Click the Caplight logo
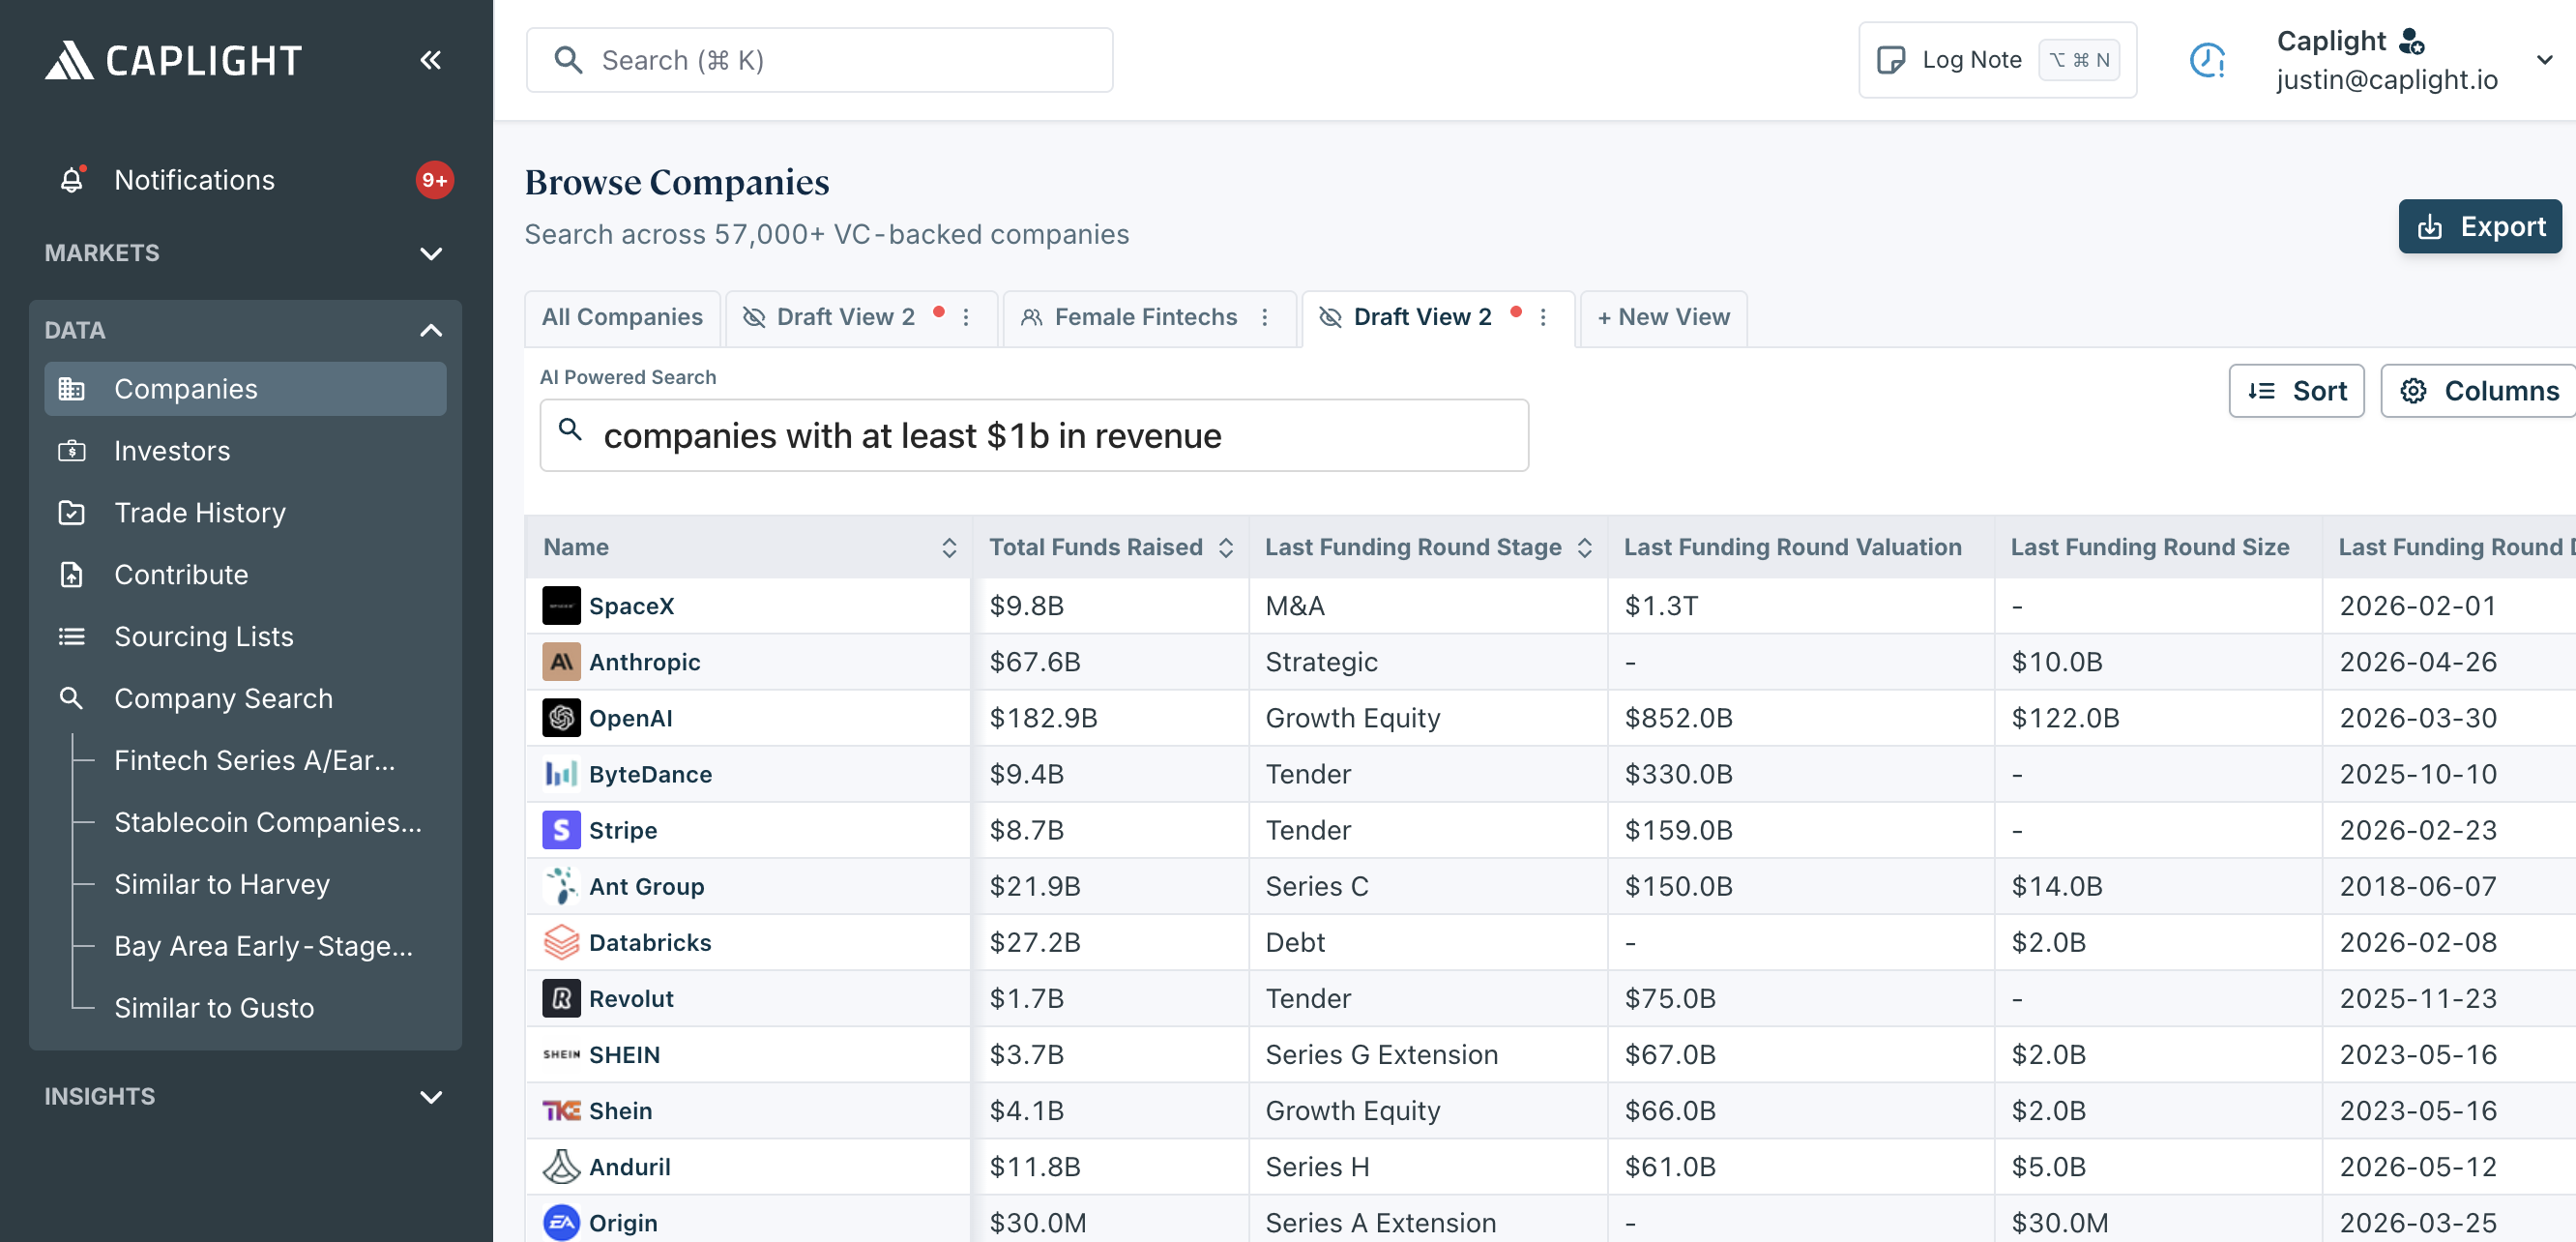2576x1242 pixels. click(172, 60)
